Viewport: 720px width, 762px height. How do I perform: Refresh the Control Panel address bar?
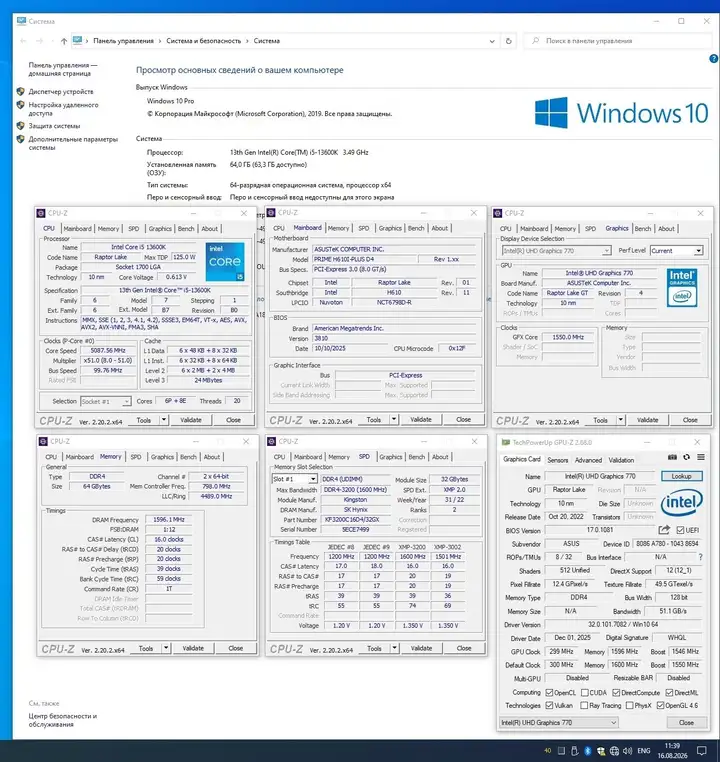coord(509,41)
